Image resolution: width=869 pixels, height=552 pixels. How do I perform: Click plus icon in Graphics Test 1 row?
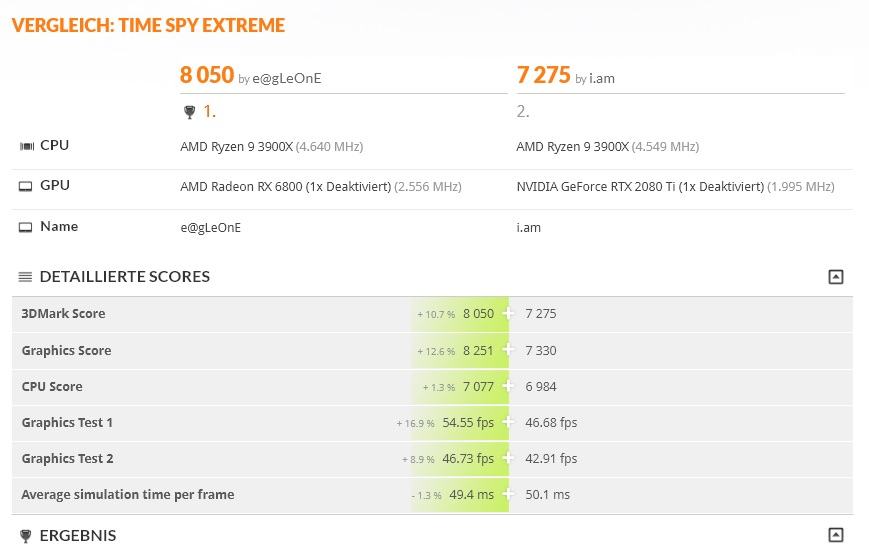(508, 422)
